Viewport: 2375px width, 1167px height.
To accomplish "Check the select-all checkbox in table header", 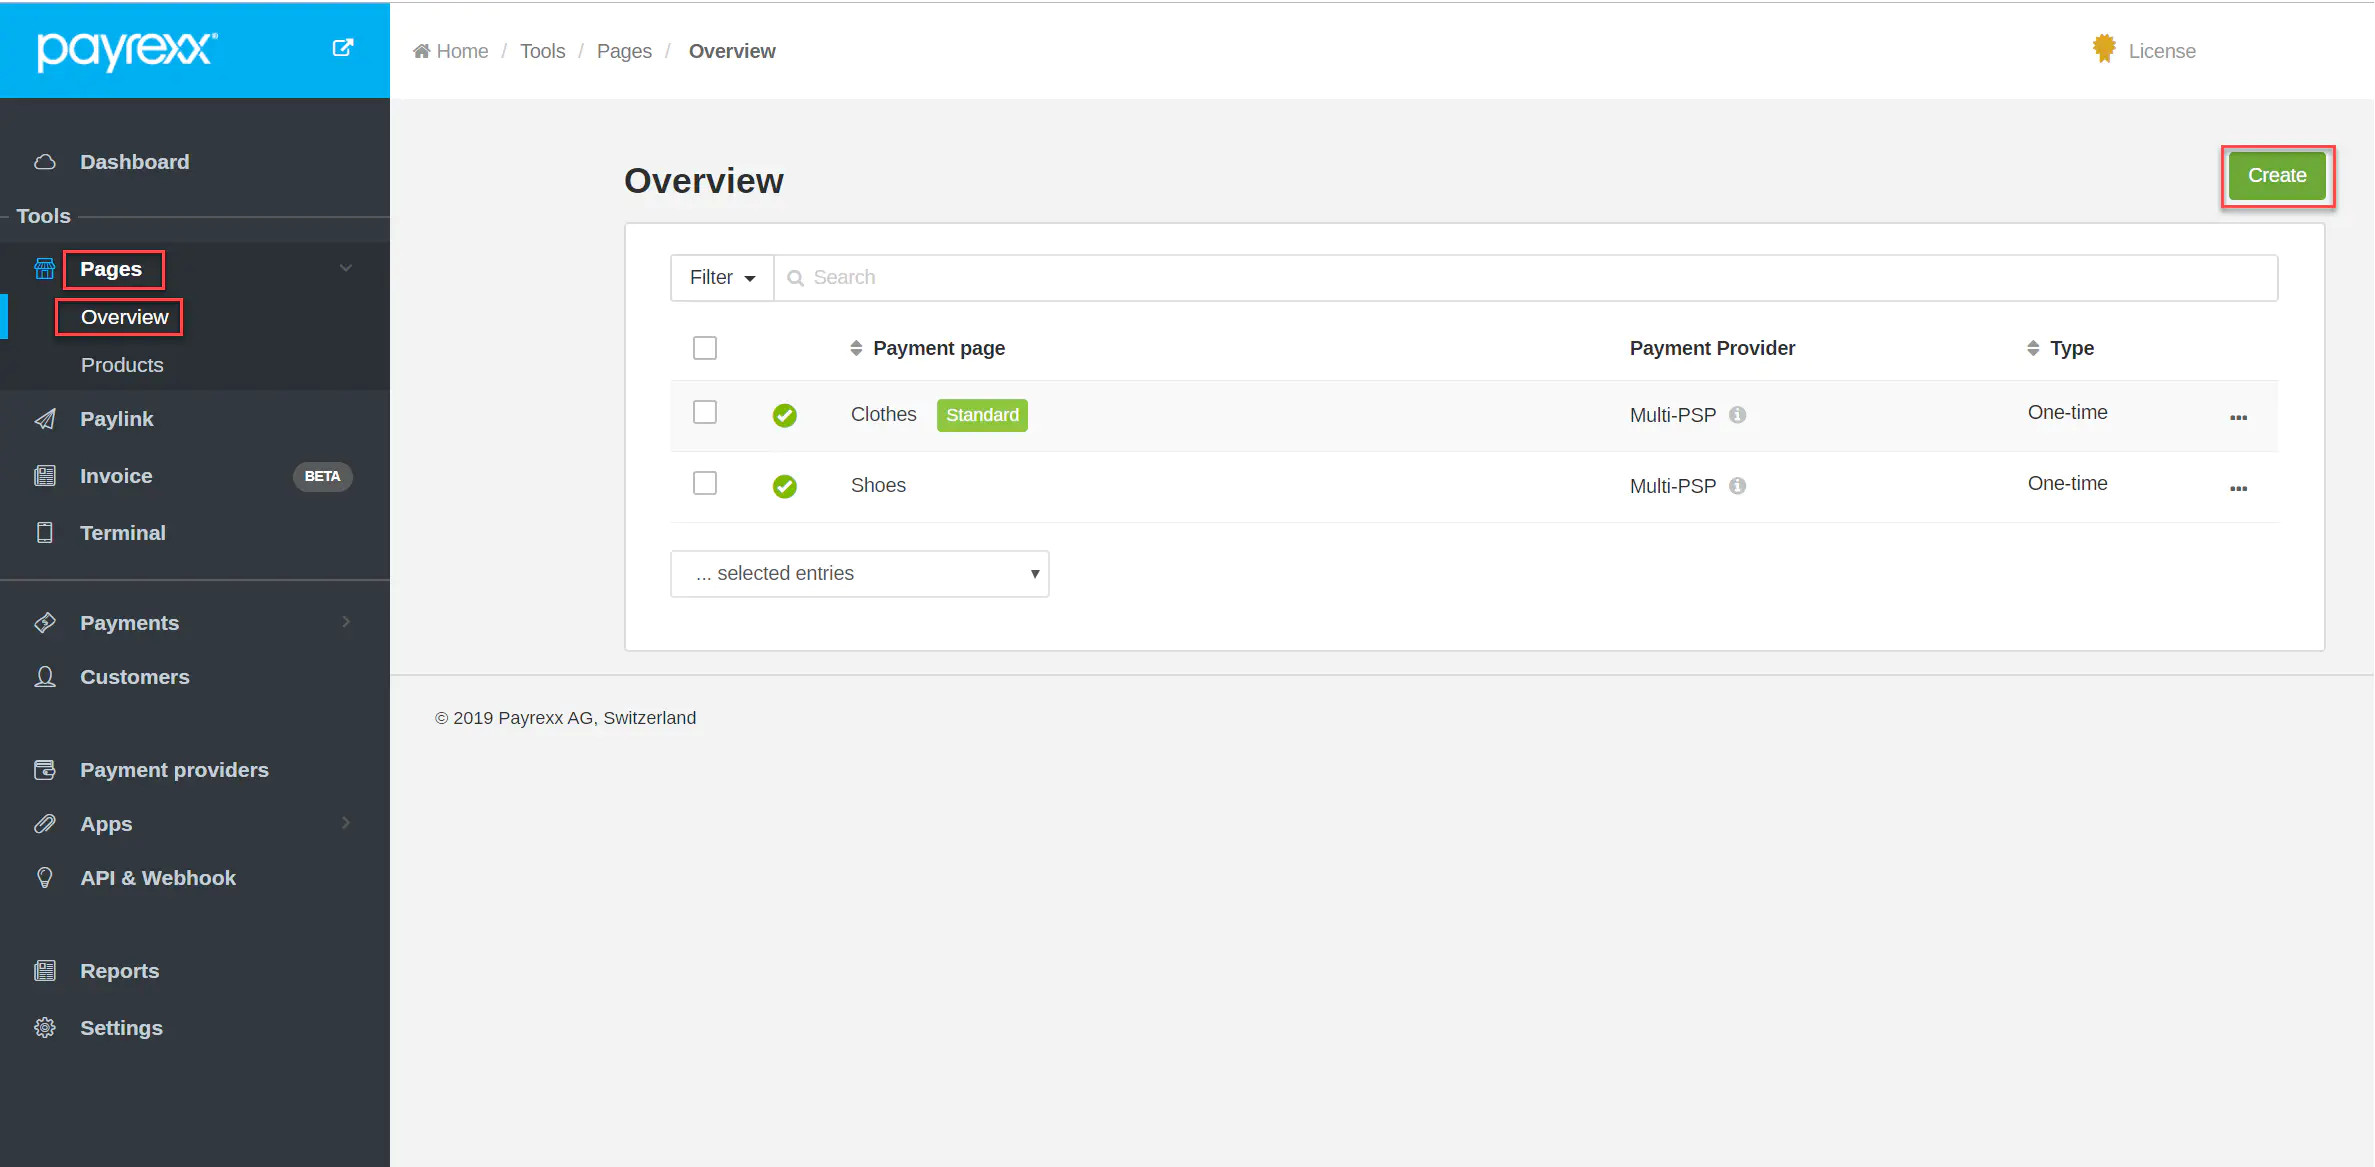I will [x=705, y=348].
